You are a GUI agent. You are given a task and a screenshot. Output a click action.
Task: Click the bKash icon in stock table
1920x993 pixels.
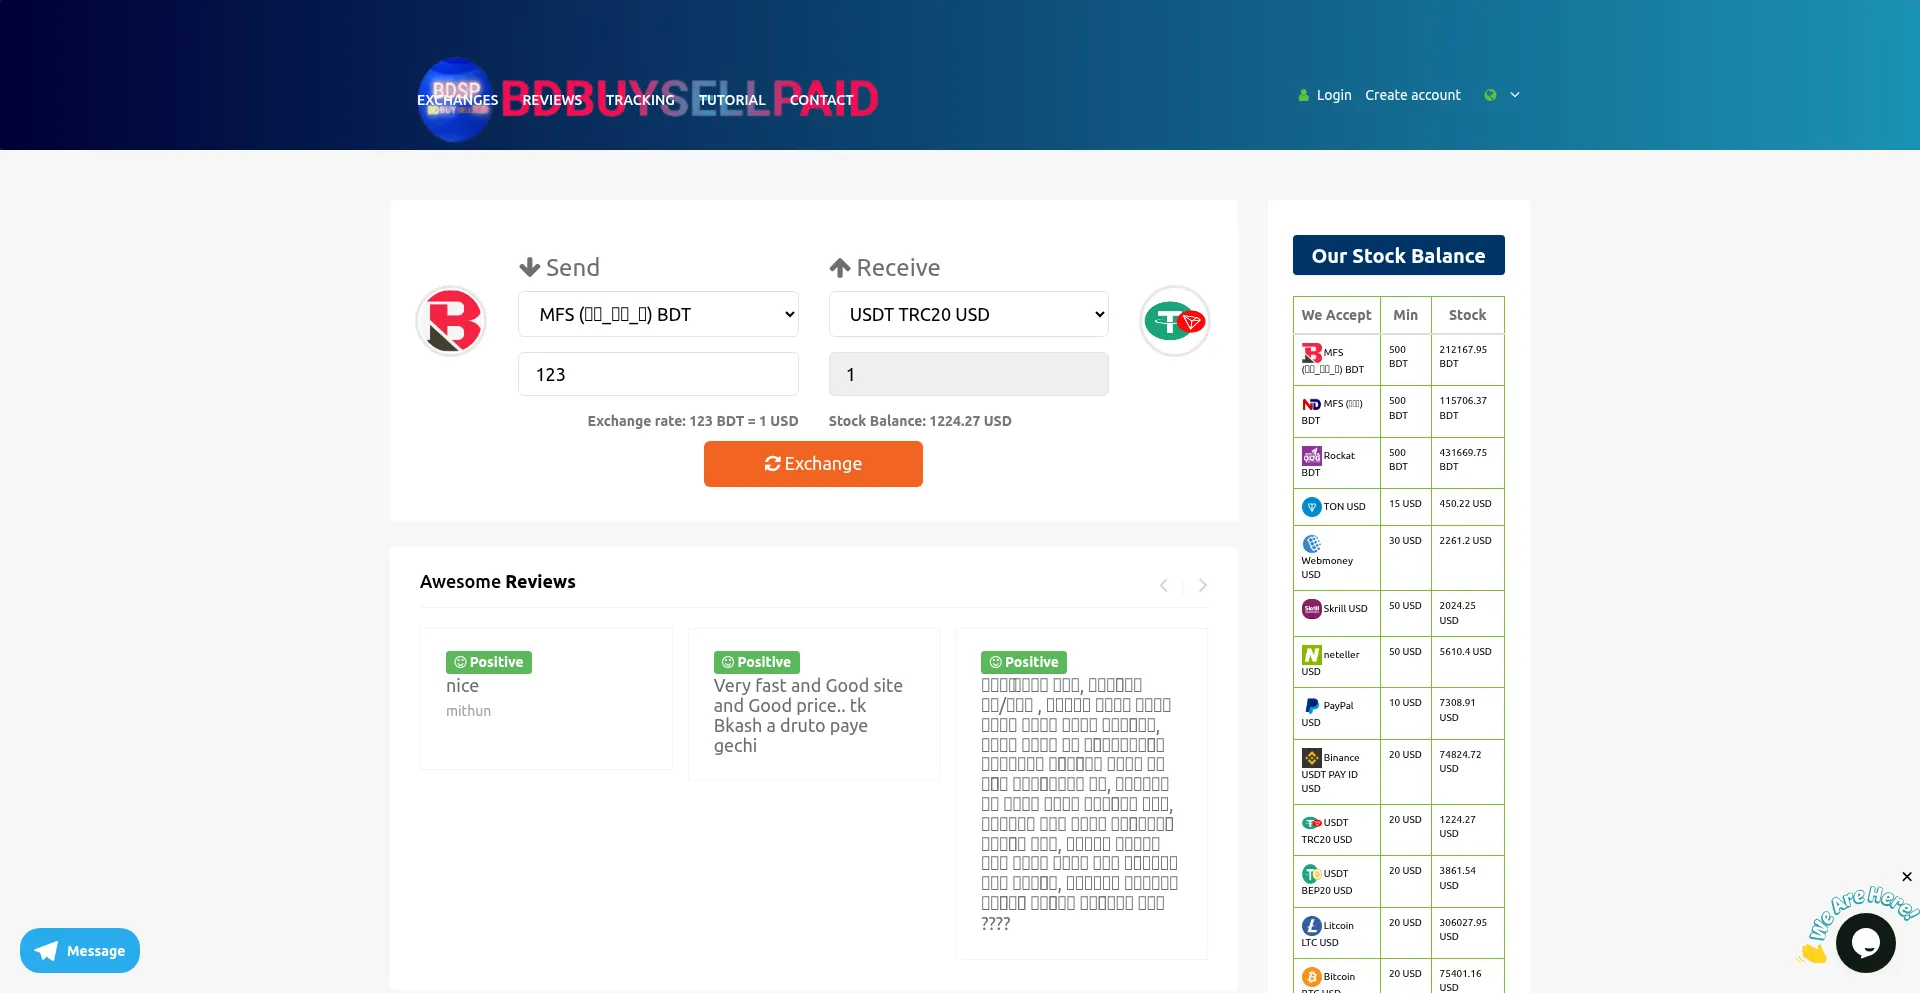tap(1311, 353)
